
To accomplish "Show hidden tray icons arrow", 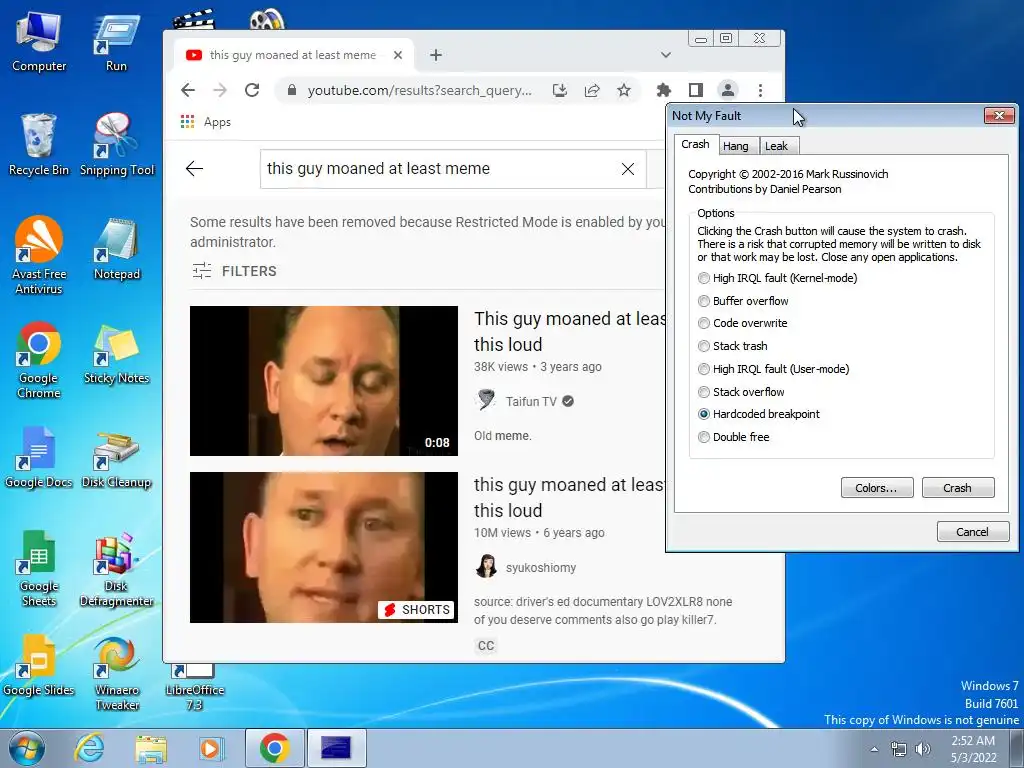I will pos(874,749).
